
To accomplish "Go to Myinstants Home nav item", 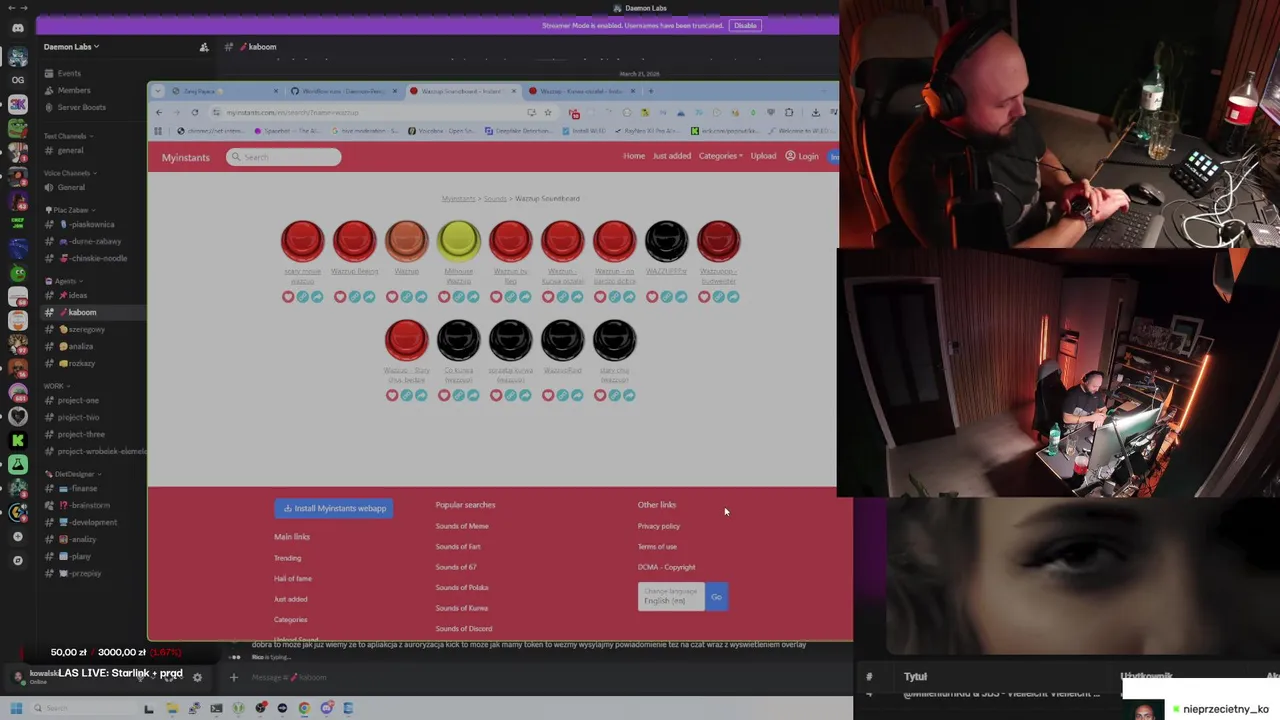I will click(634, 156).
